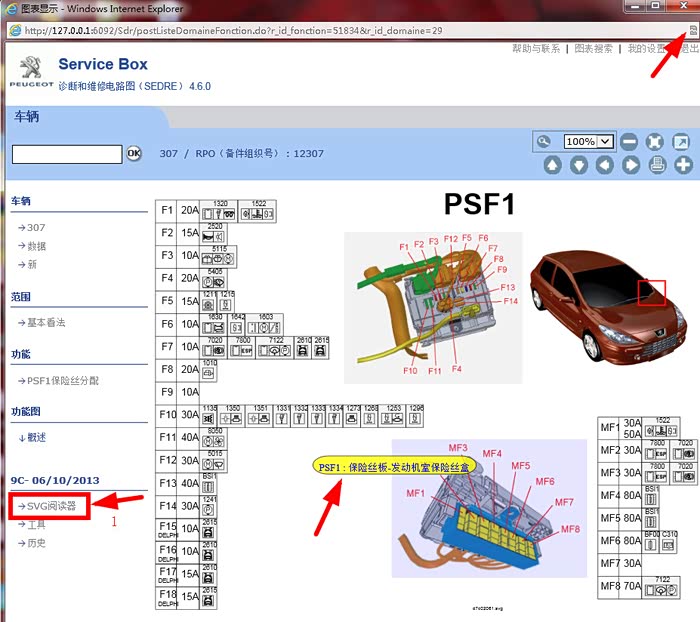Open 图表搜索 in the top menu
This screenshot has height=622, width=700.
point(594,49)
